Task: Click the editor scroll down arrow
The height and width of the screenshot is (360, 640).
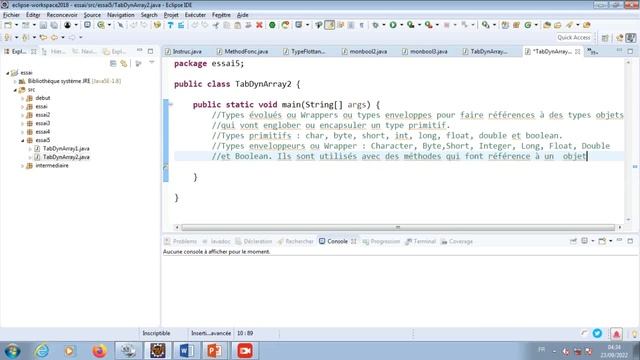Action: pos(629,220)
